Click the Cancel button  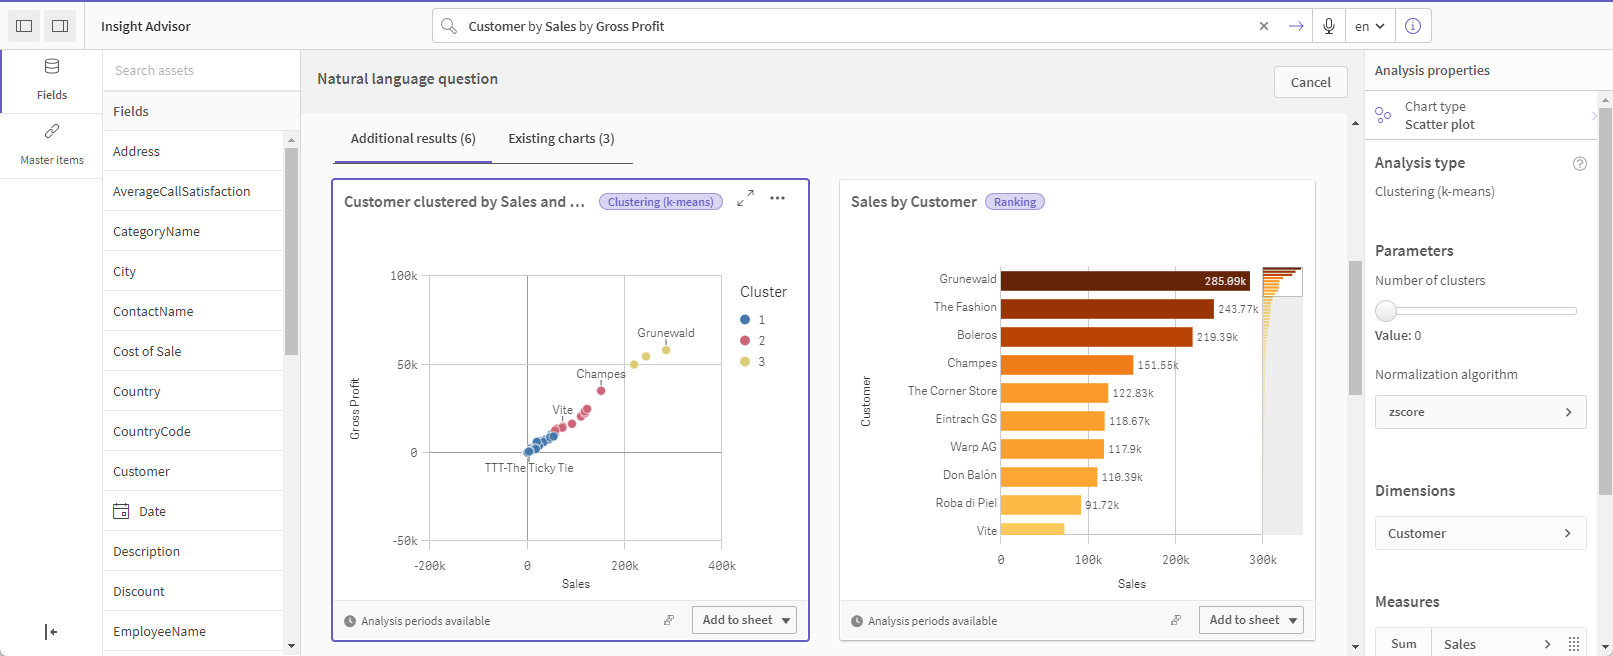pyautogui.click(x=1310, y=82)
